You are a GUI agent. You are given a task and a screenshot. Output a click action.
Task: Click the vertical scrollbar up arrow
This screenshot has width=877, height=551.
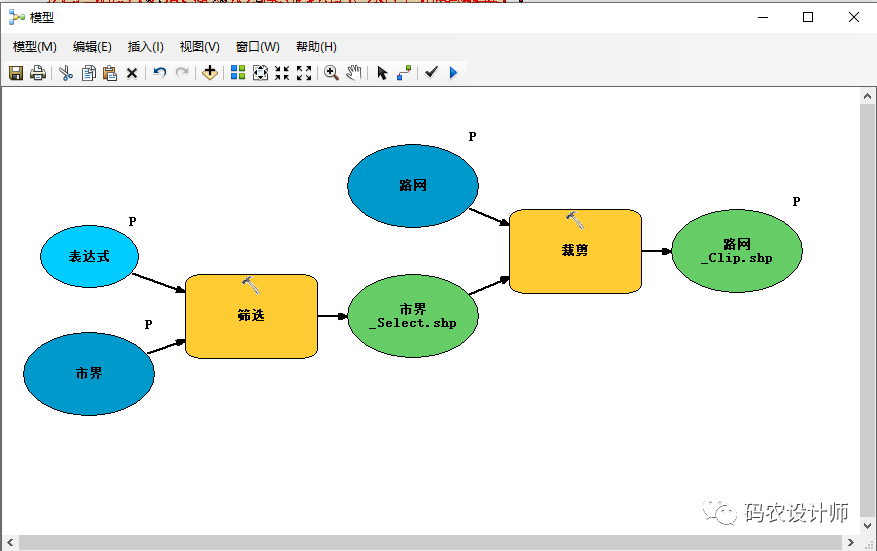click(867, 94)
